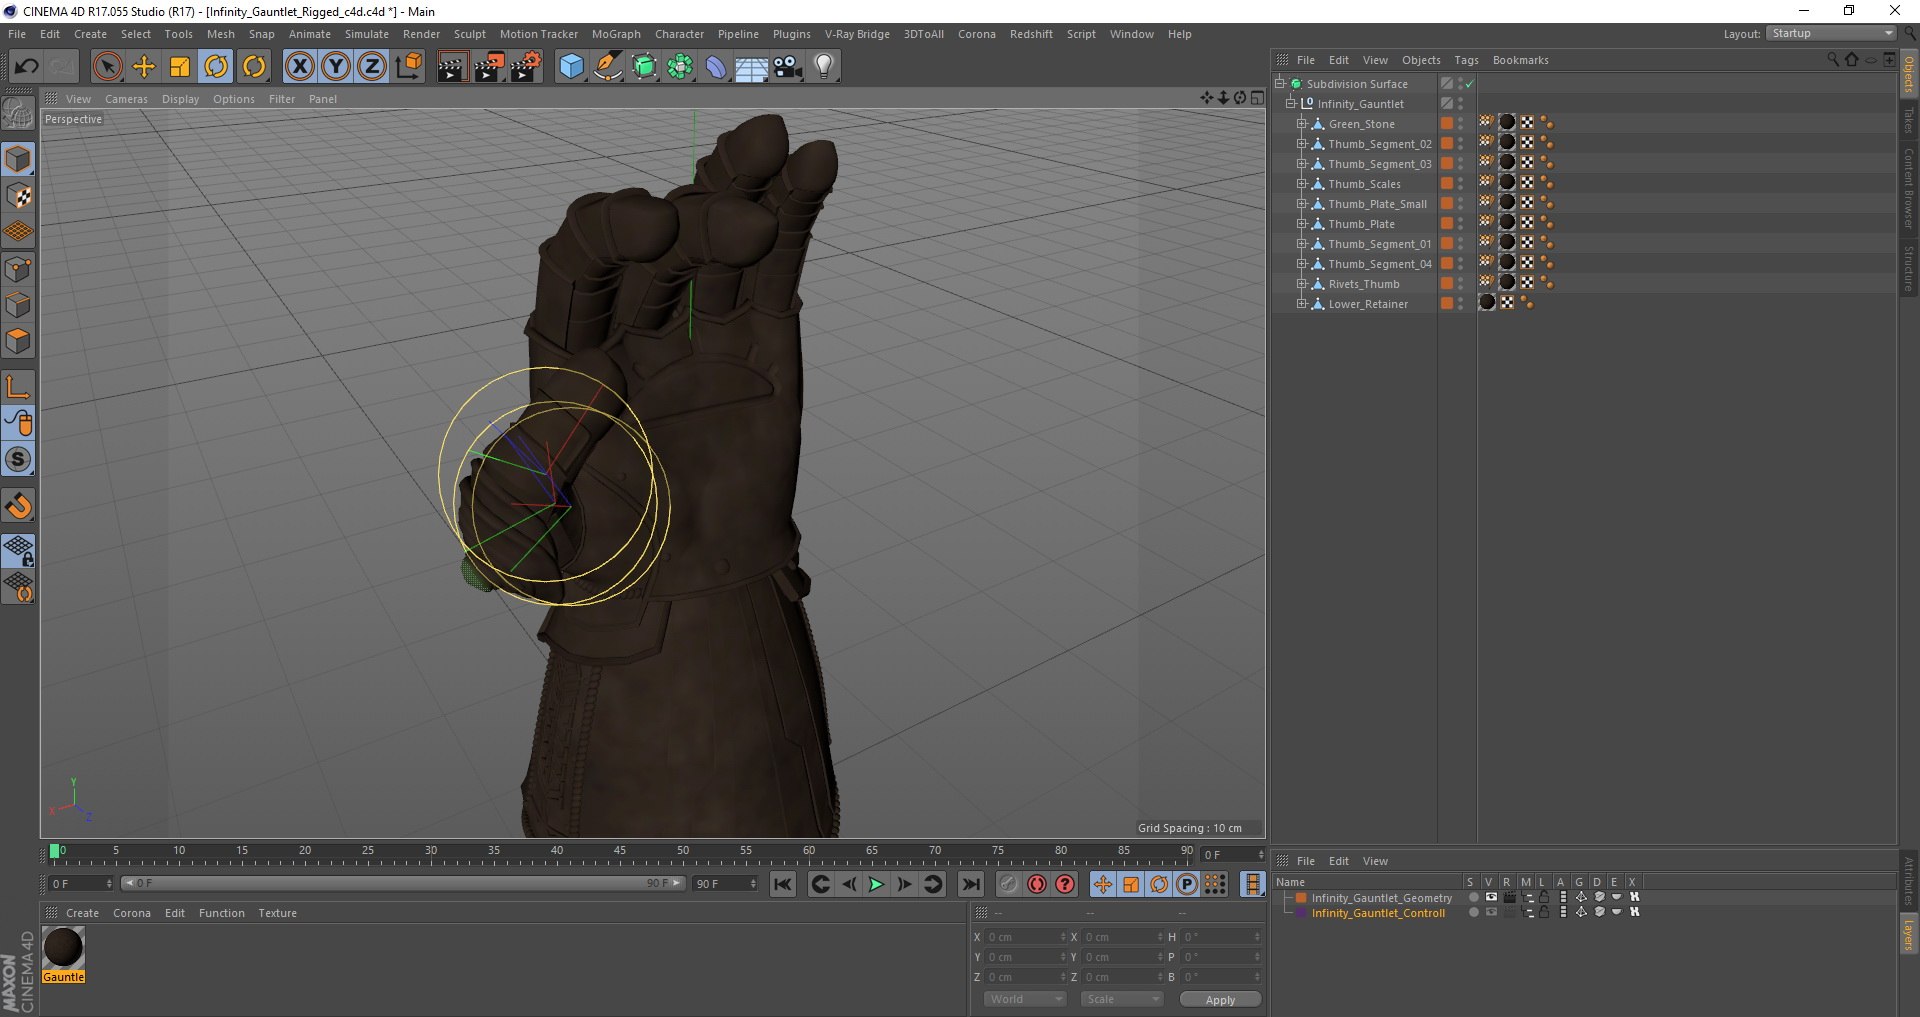Open the Redshift menu
Image resolution: width=1920 pixels, height=1017 pixels.
point(1031,34)
